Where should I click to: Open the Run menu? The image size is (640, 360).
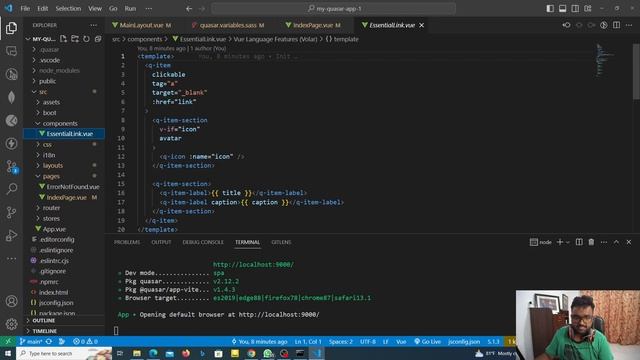pos(130,9)
